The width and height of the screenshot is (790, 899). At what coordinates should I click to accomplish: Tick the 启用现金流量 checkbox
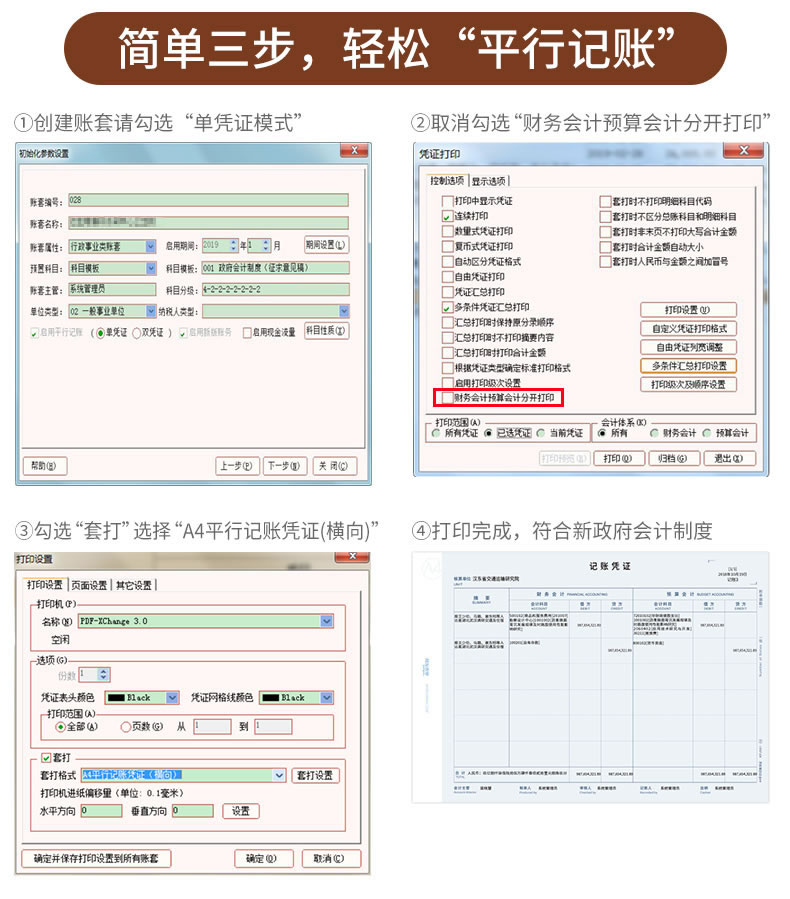(247, 333)
